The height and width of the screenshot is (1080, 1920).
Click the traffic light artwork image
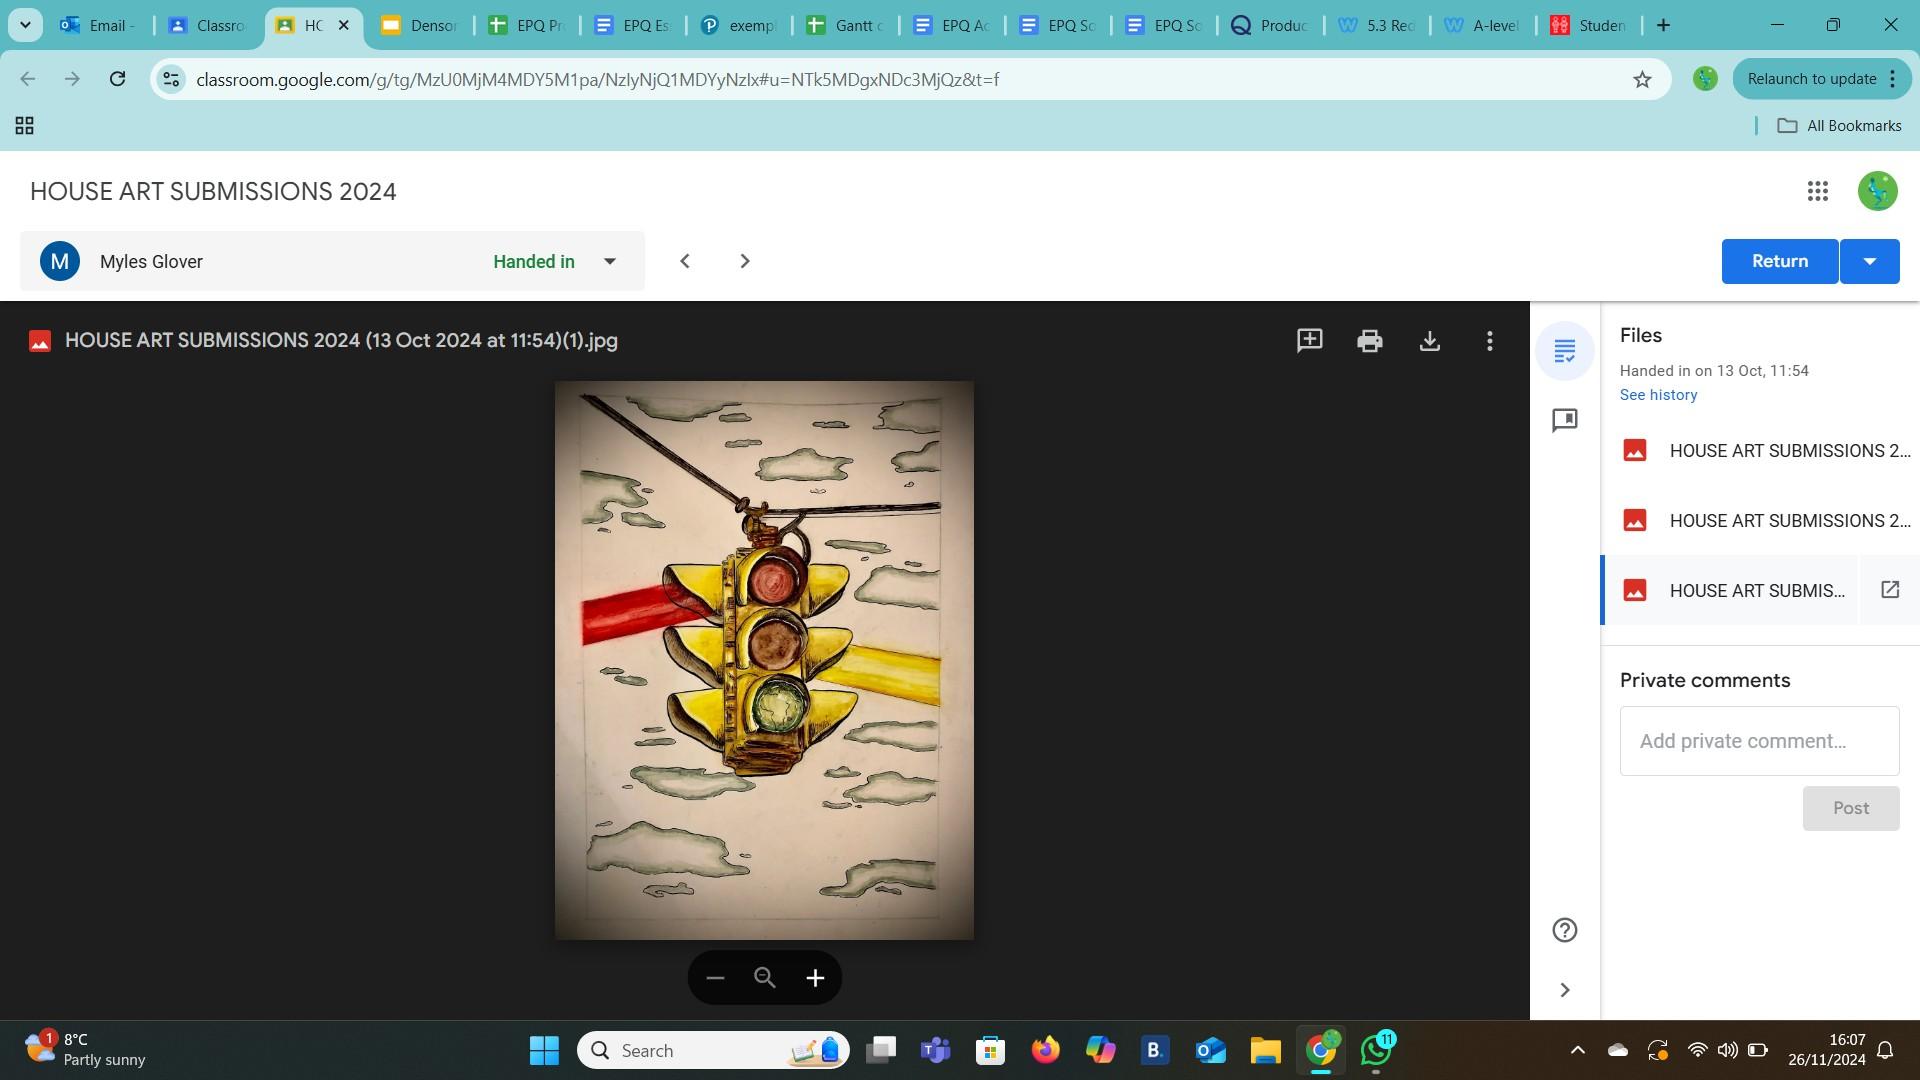click(x=764, y=660)
